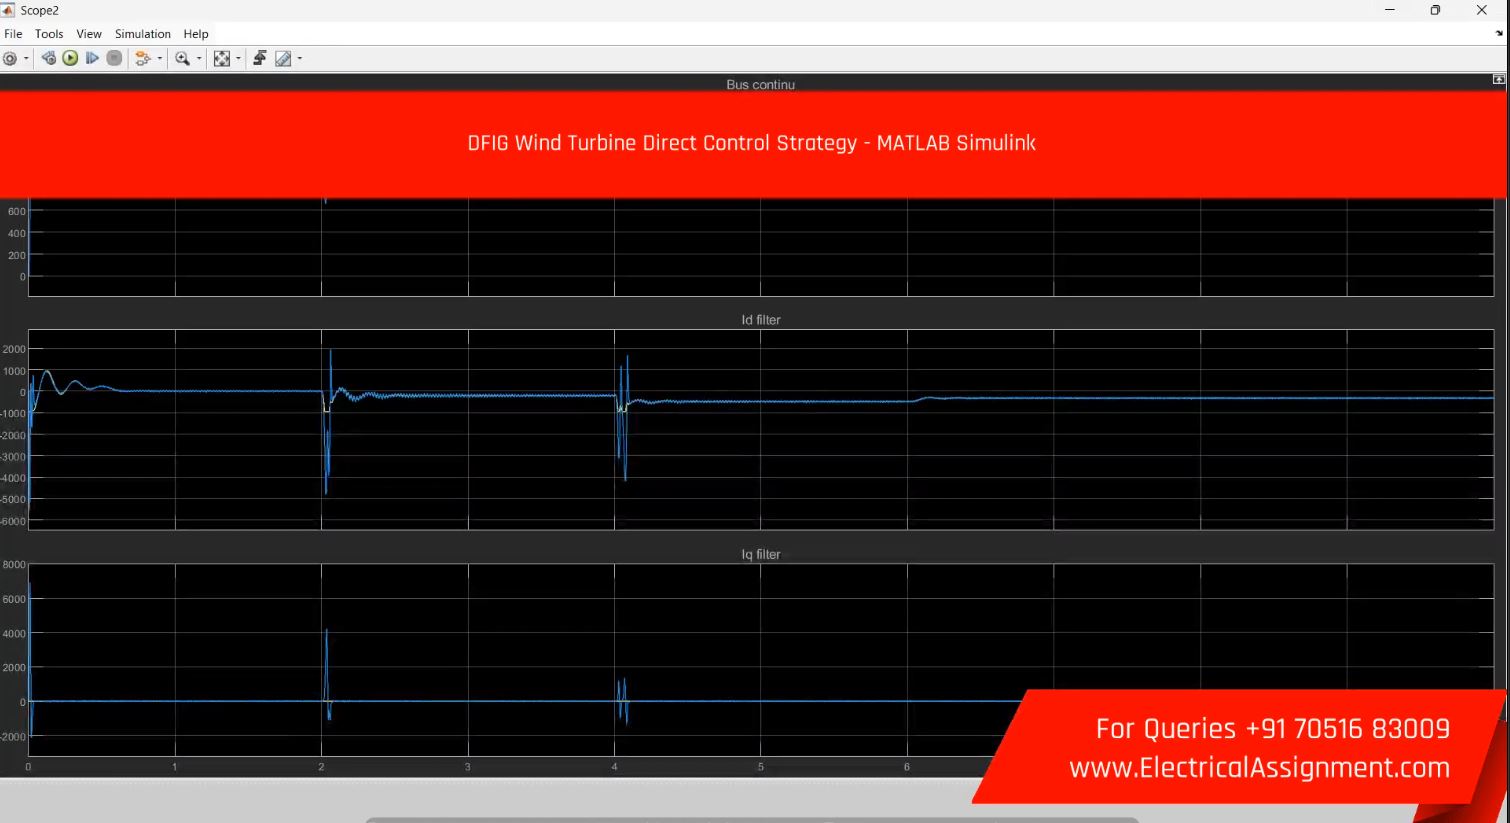Viewport: 1510px width, 823px height.
Task: Open the View menu
Action: [89, 34]
